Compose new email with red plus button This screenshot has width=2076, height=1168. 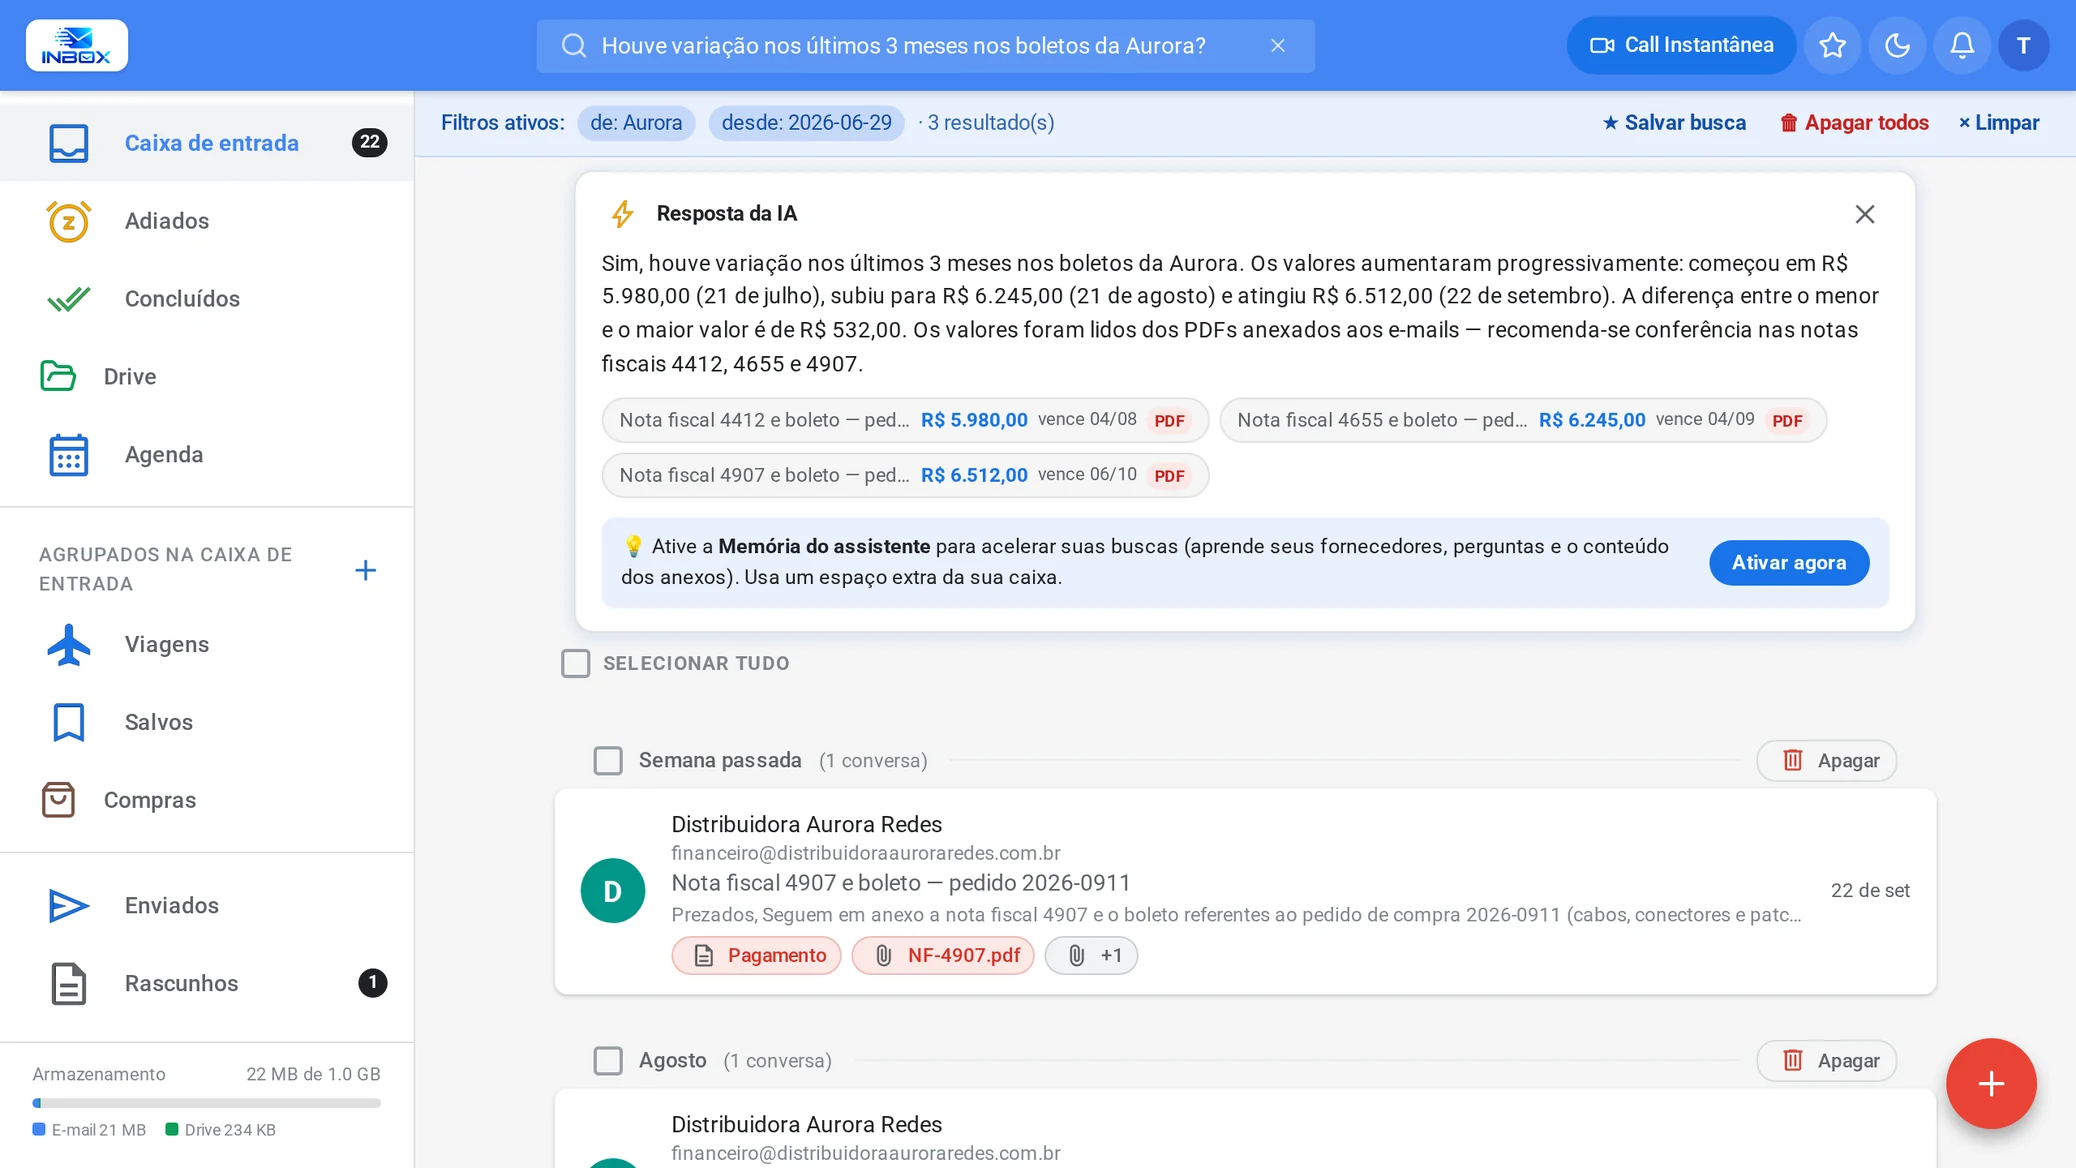pos(1990,1084)
